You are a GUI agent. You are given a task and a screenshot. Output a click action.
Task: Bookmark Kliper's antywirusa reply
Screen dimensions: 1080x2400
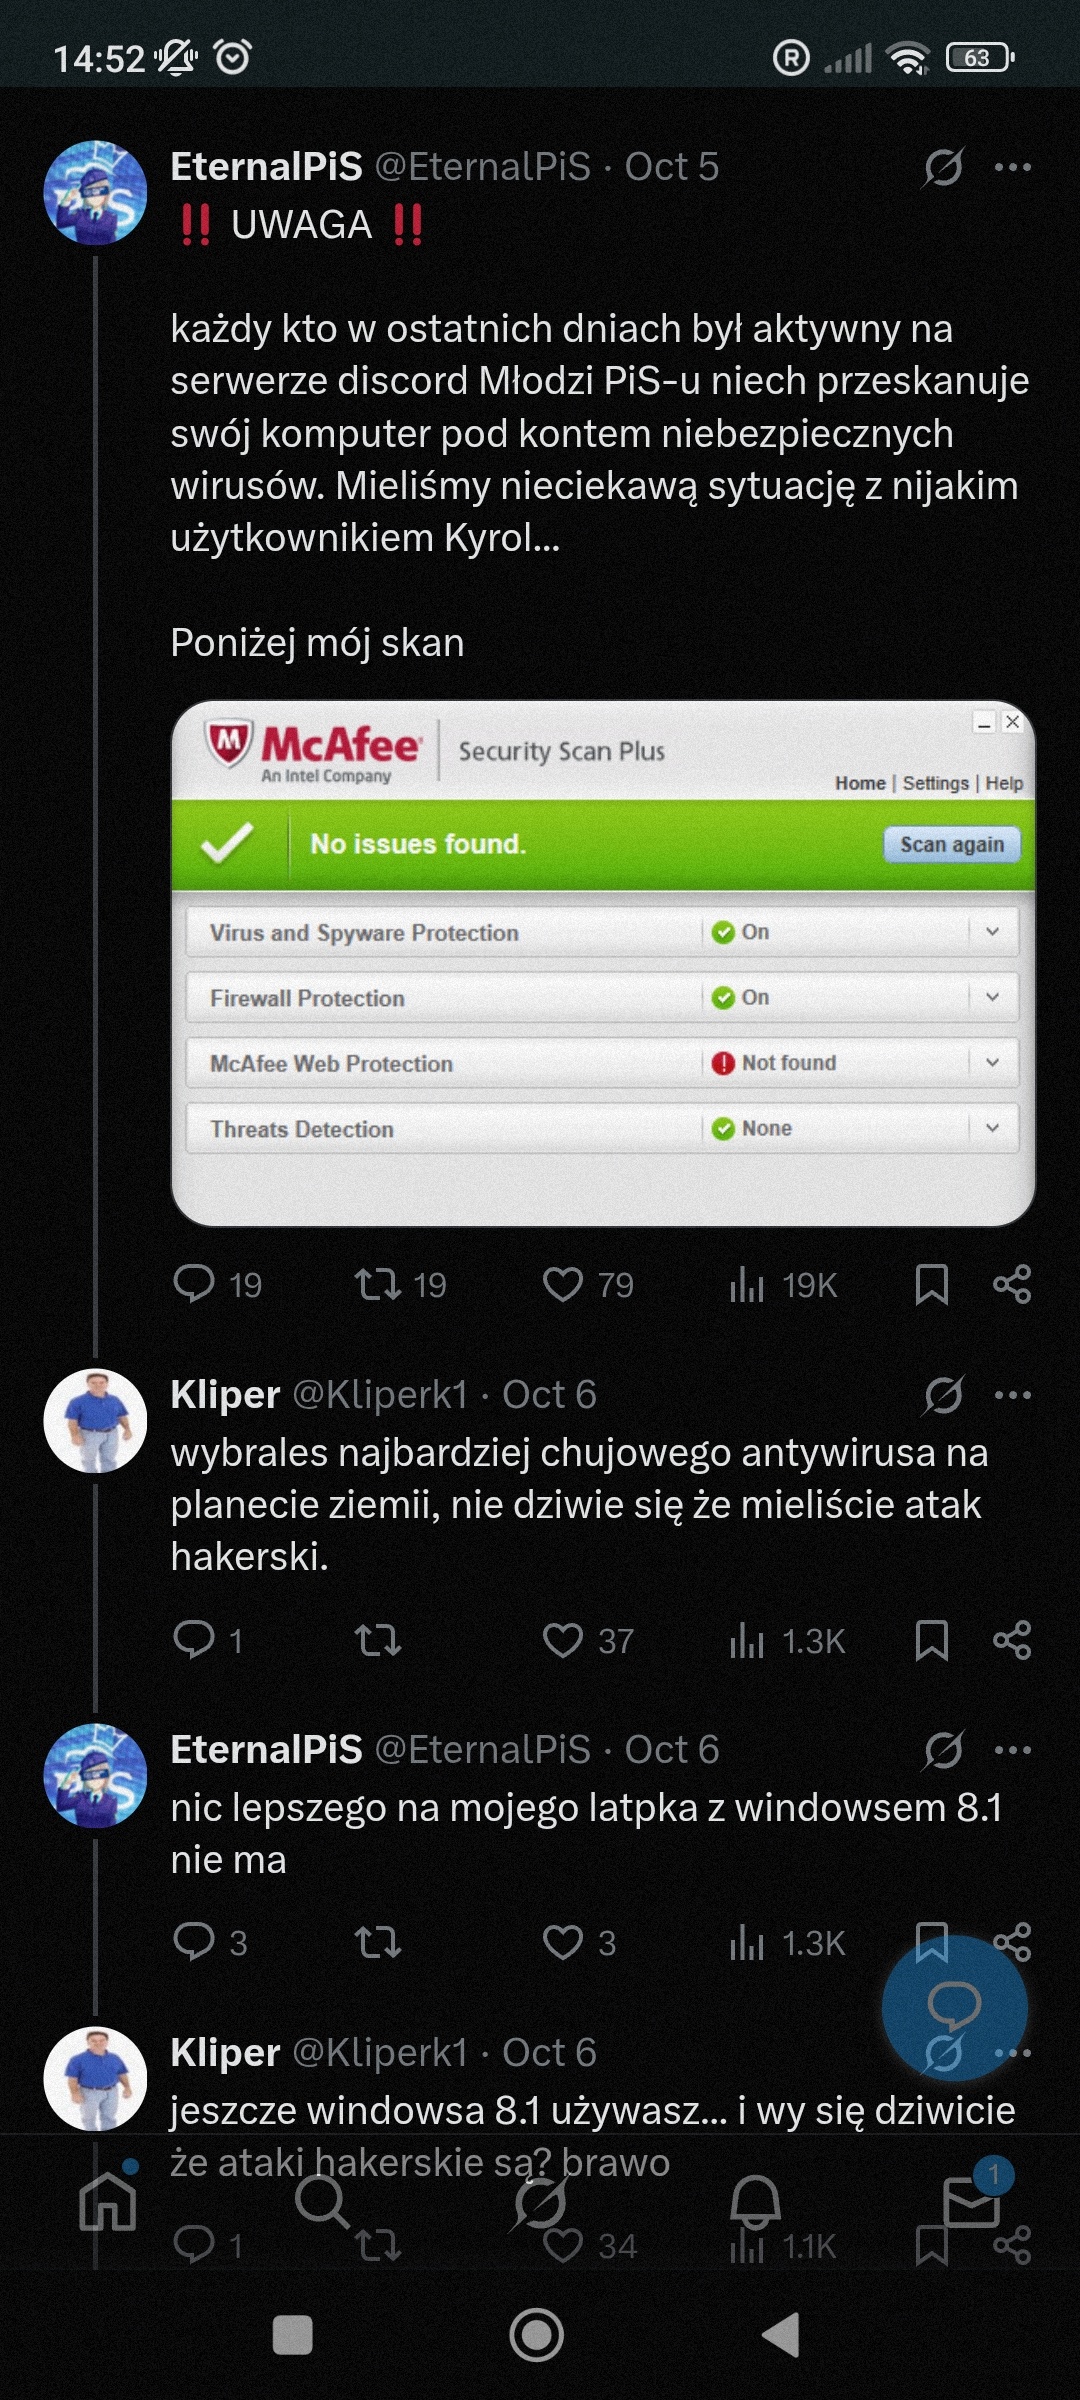pos(931,1641)
